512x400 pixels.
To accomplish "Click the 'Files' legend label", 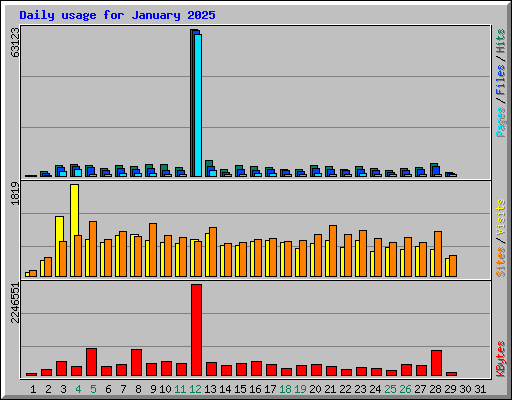I will (x=500, y=80).
